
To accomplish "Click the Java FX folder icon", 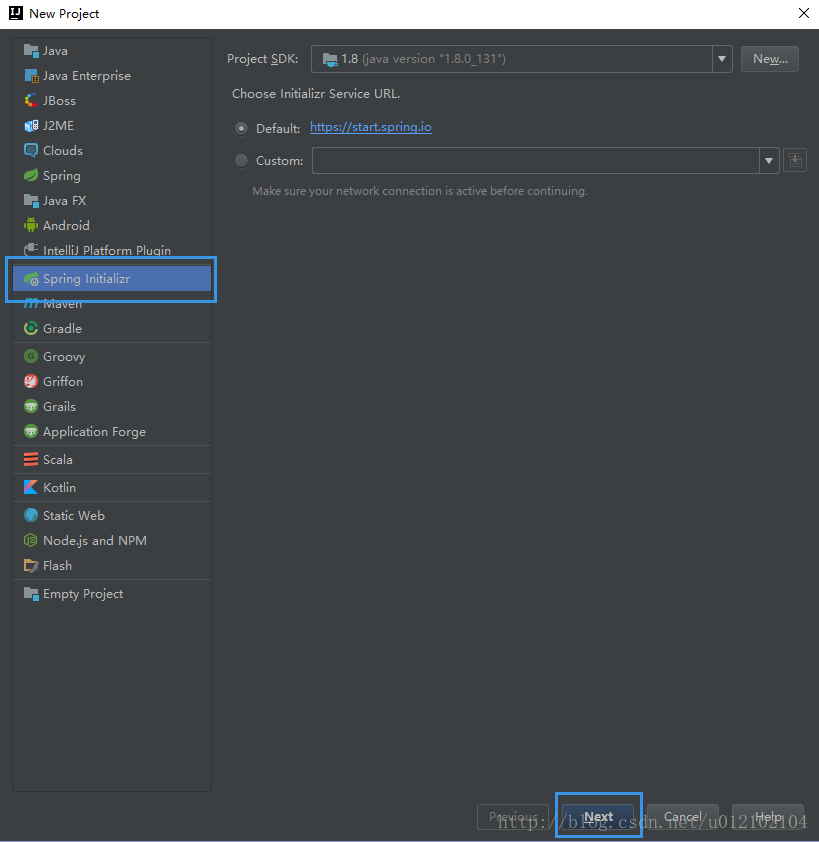I will tap(31, 201).
